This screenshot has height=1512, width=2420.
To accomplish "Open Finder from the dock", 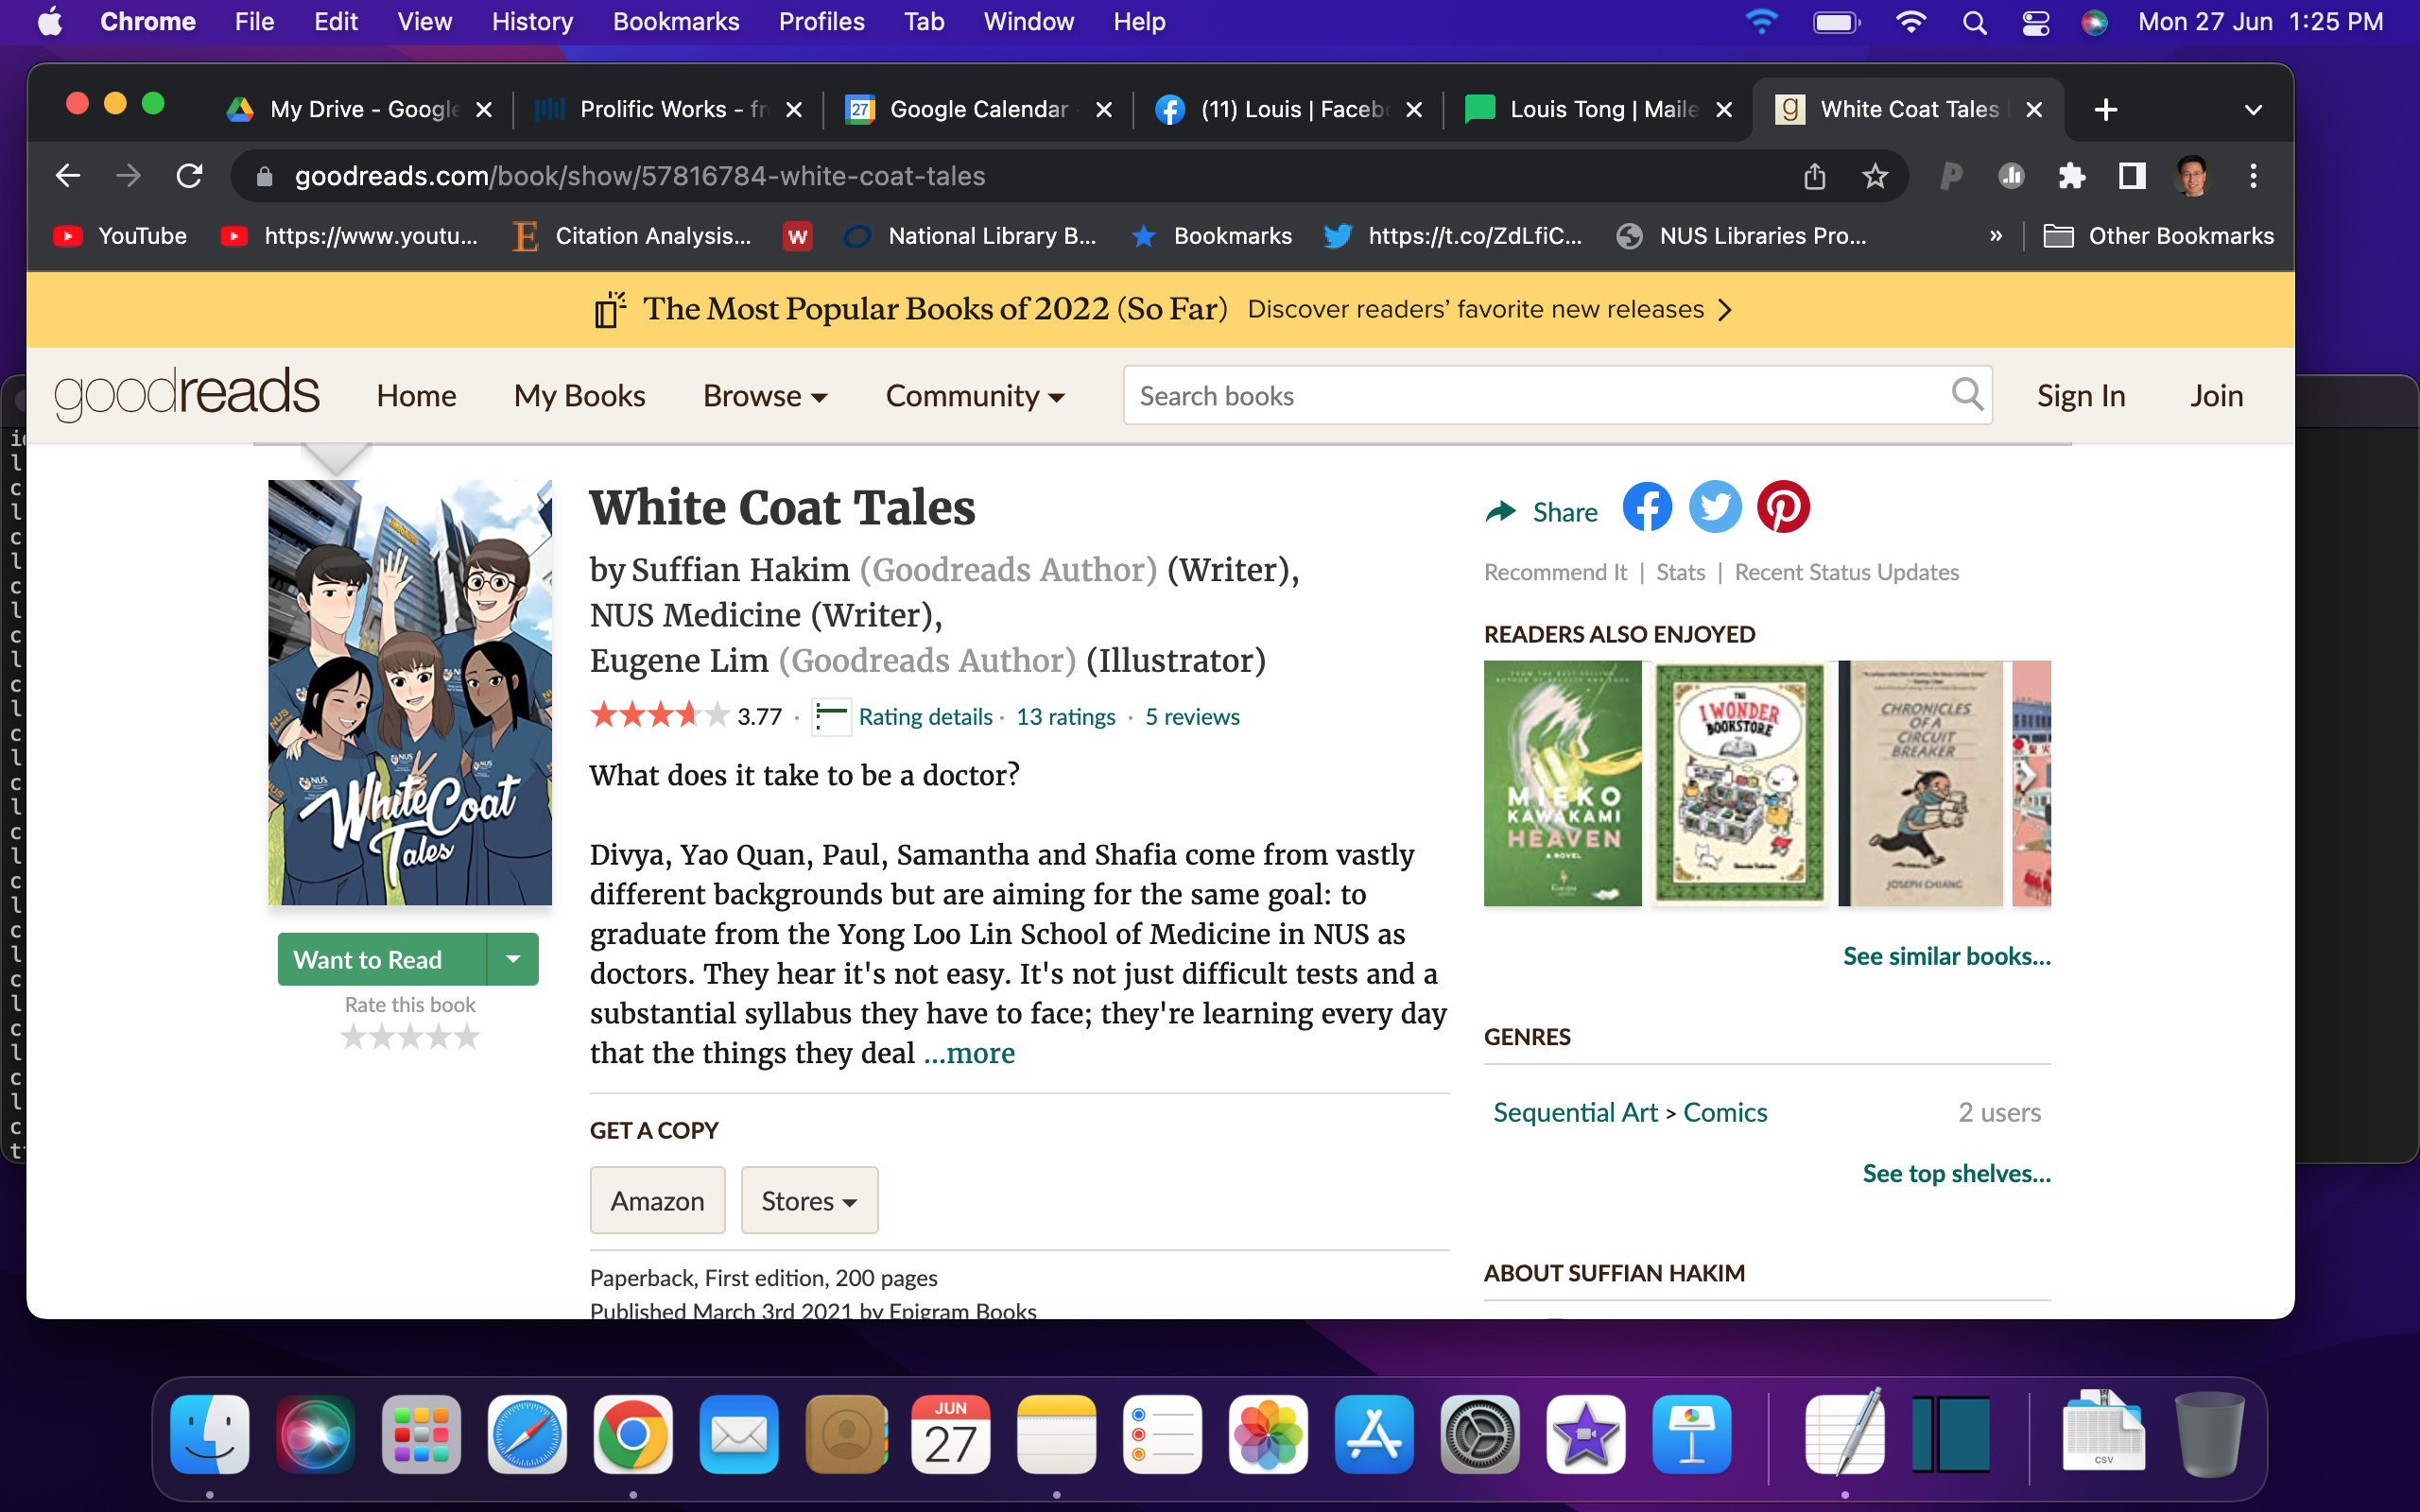I will (x=210, y=1434).
